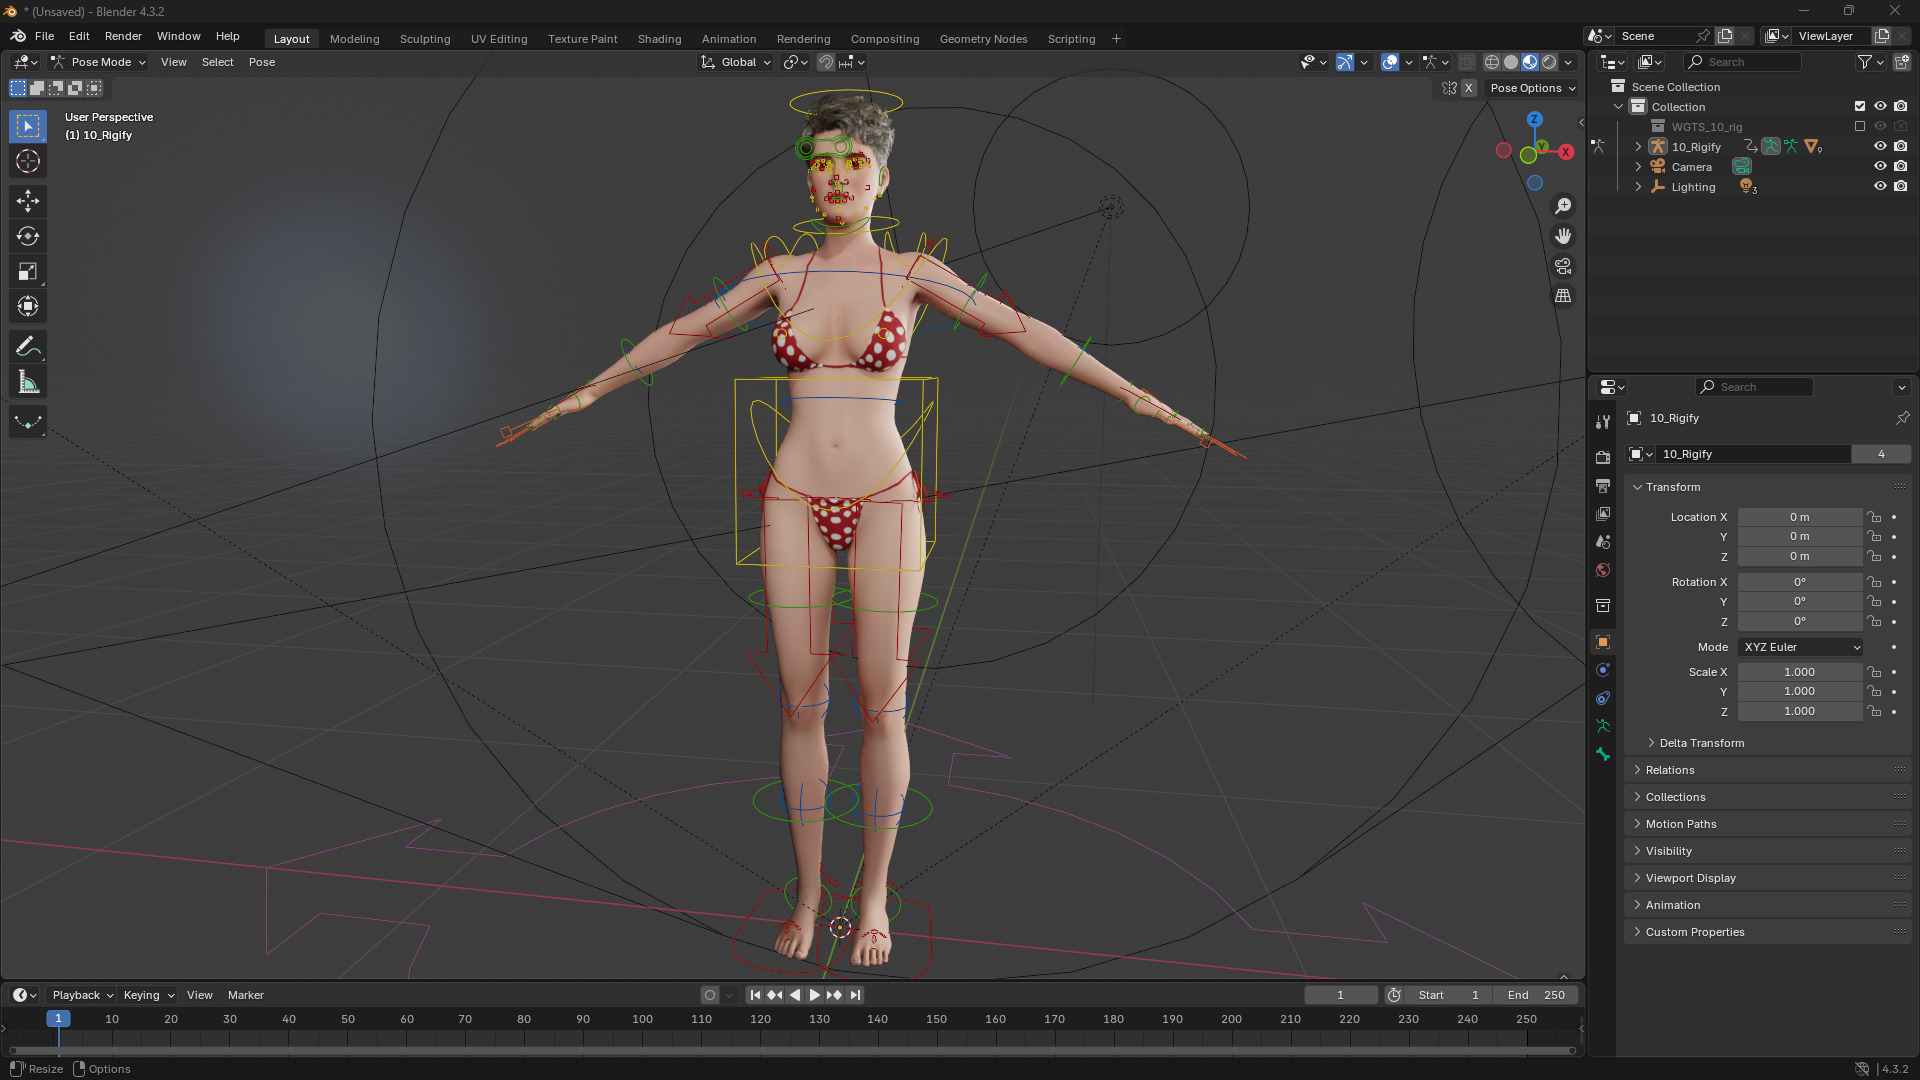Toggle camera view icon in viewport

1563,266
